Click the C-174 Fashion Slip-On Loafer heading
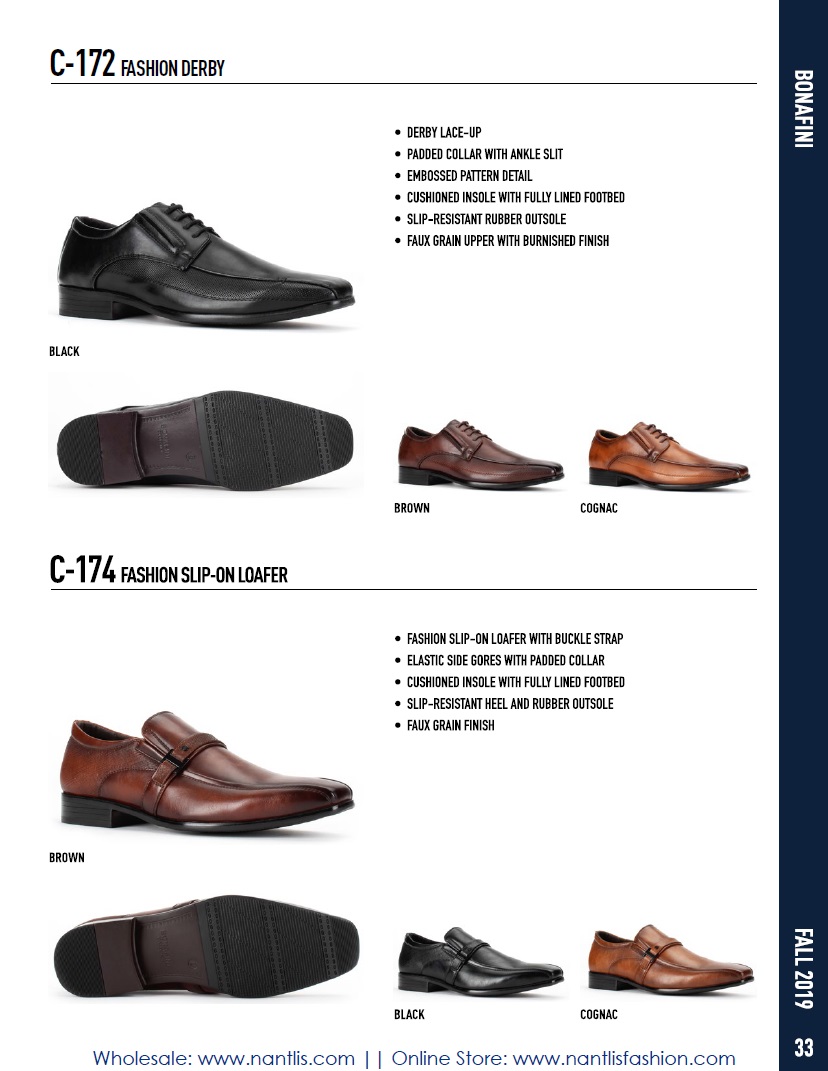Image resolution: width=828 pixels, height=1071 pixels. [x=168, y=570]
